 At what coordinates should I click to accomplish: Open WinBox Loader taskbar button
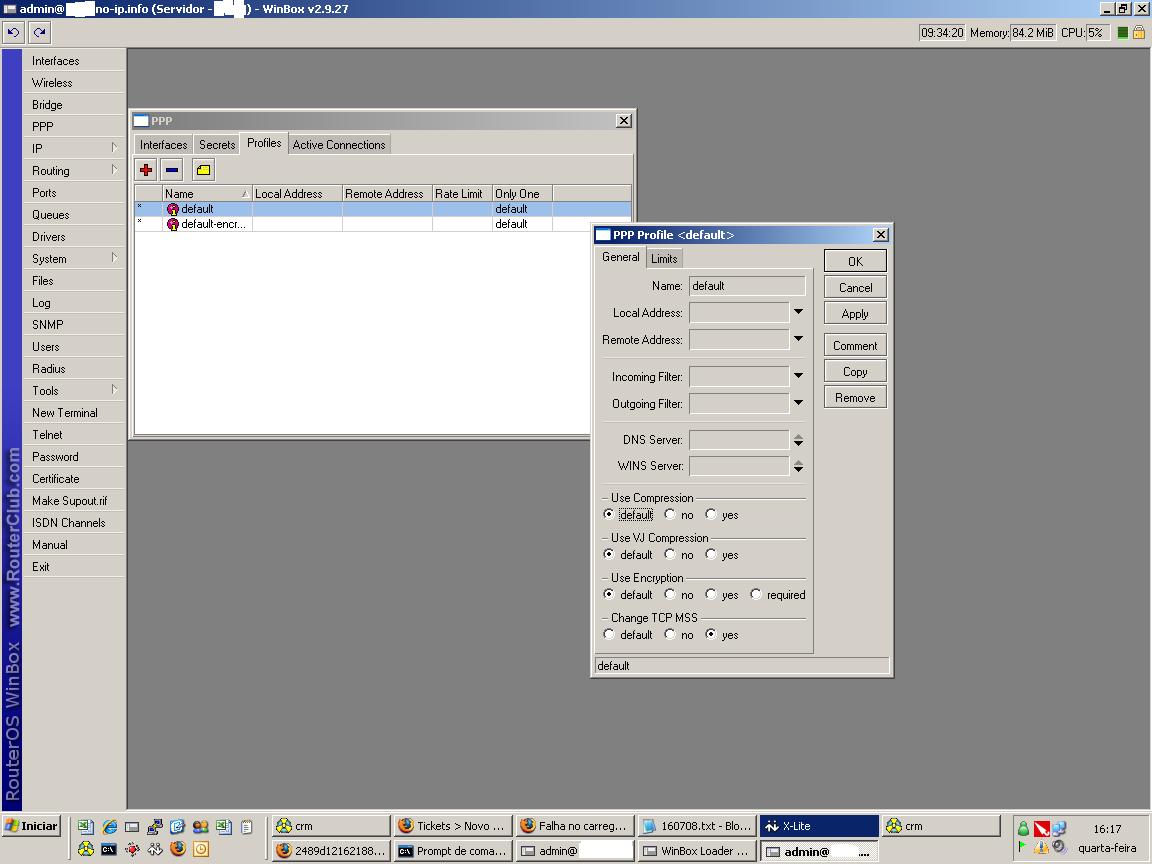tap(696, 851)
